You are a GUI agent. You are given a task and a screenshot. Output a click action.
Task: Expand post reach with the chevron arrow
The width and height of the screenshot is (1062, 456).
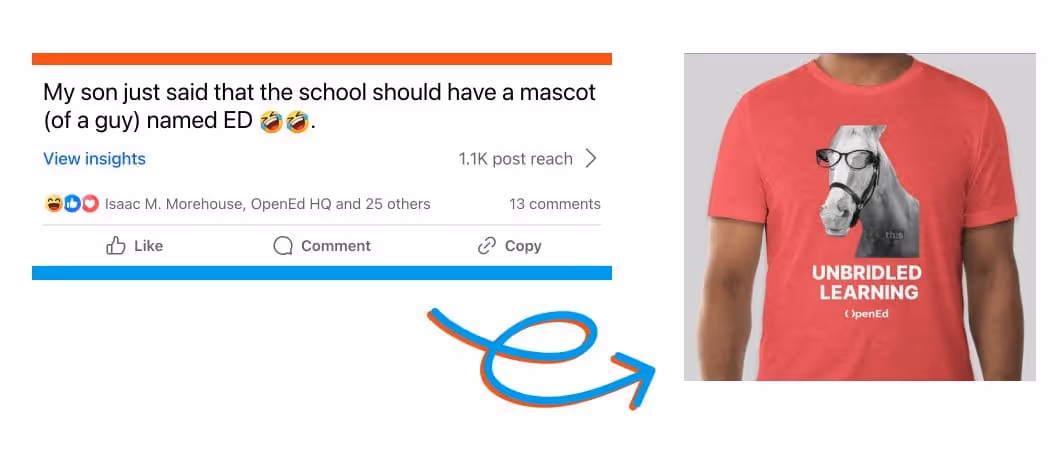click(591, 159)
